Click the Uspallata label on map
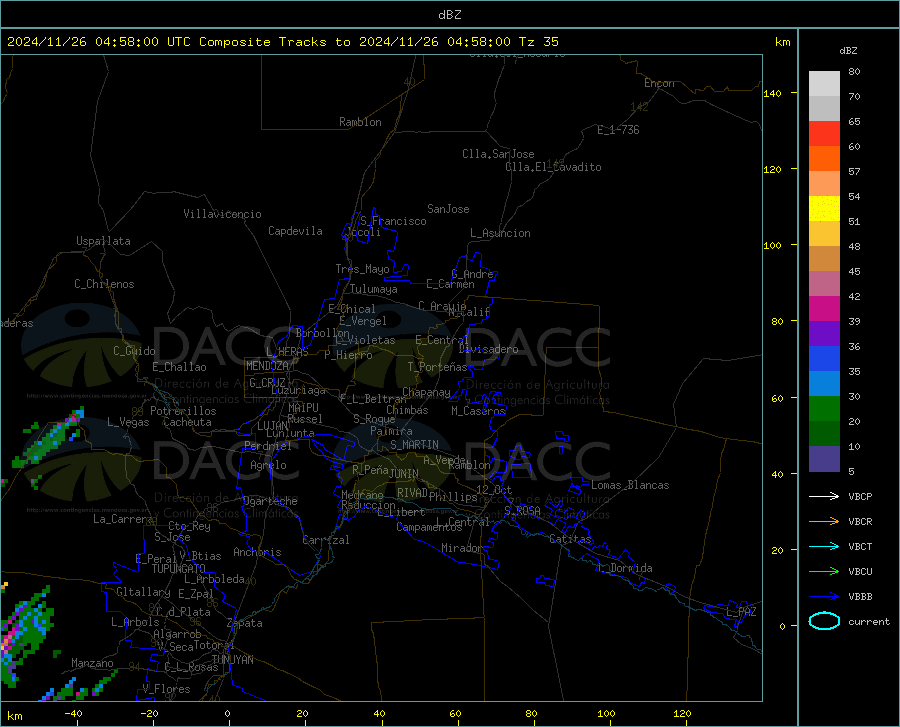Viewport: 900px width, 727px height. pyautogui.click(x=103, y=241)
